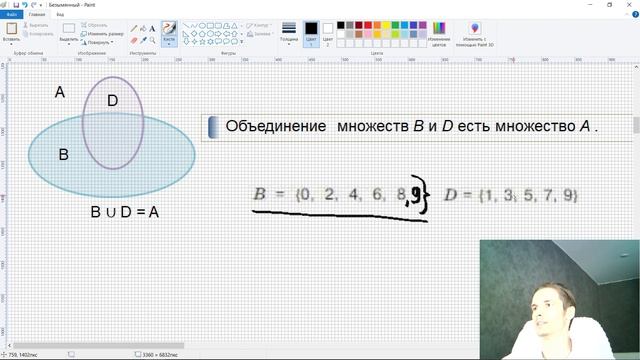
Task: Expand the shapes gallery more arrow
Action: point(242,42)
